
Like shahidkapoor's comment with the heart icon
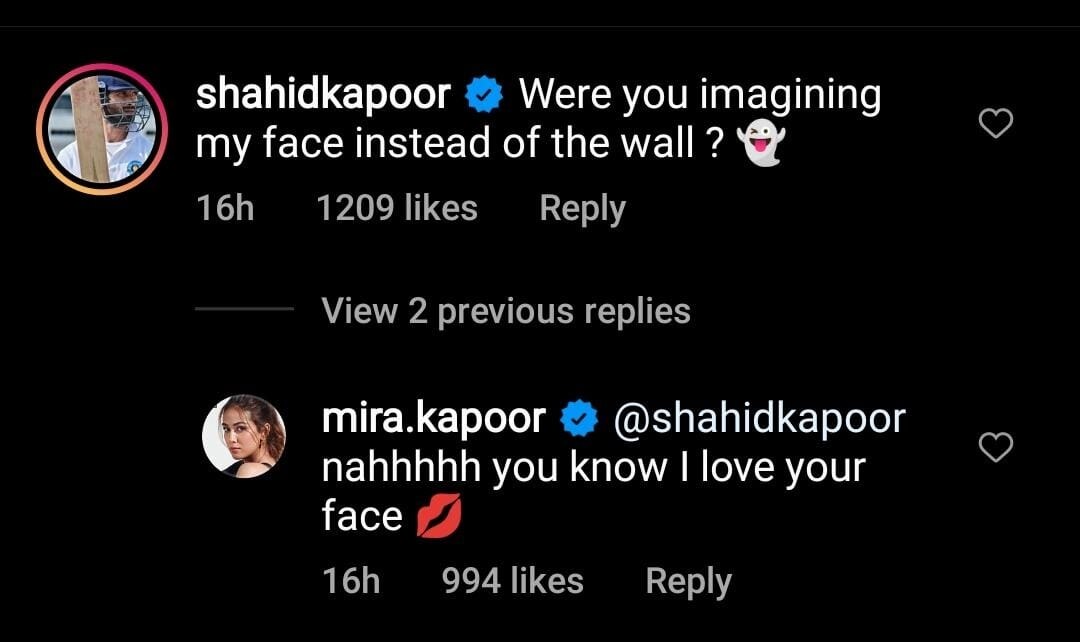point(995,123)
